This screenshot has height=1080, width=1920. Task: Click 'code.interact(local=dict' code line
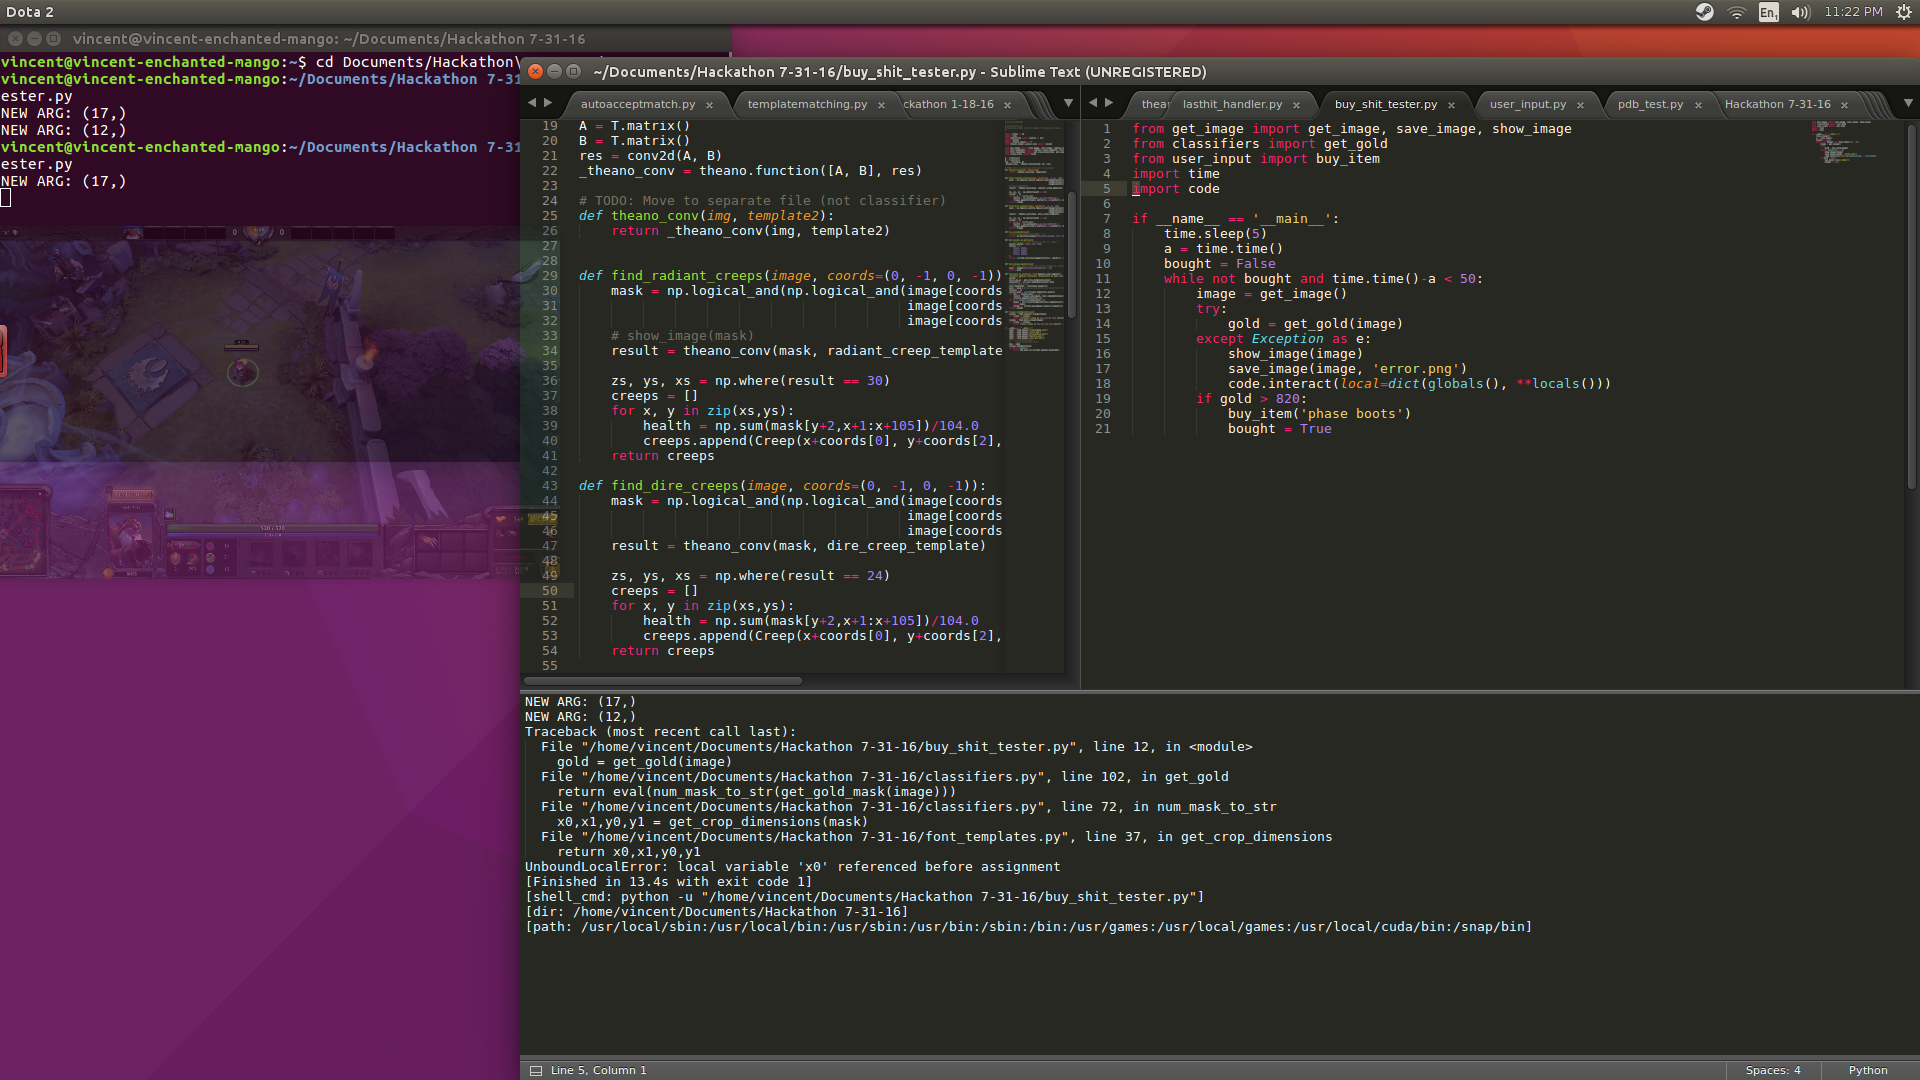(x=1419, y=384)
